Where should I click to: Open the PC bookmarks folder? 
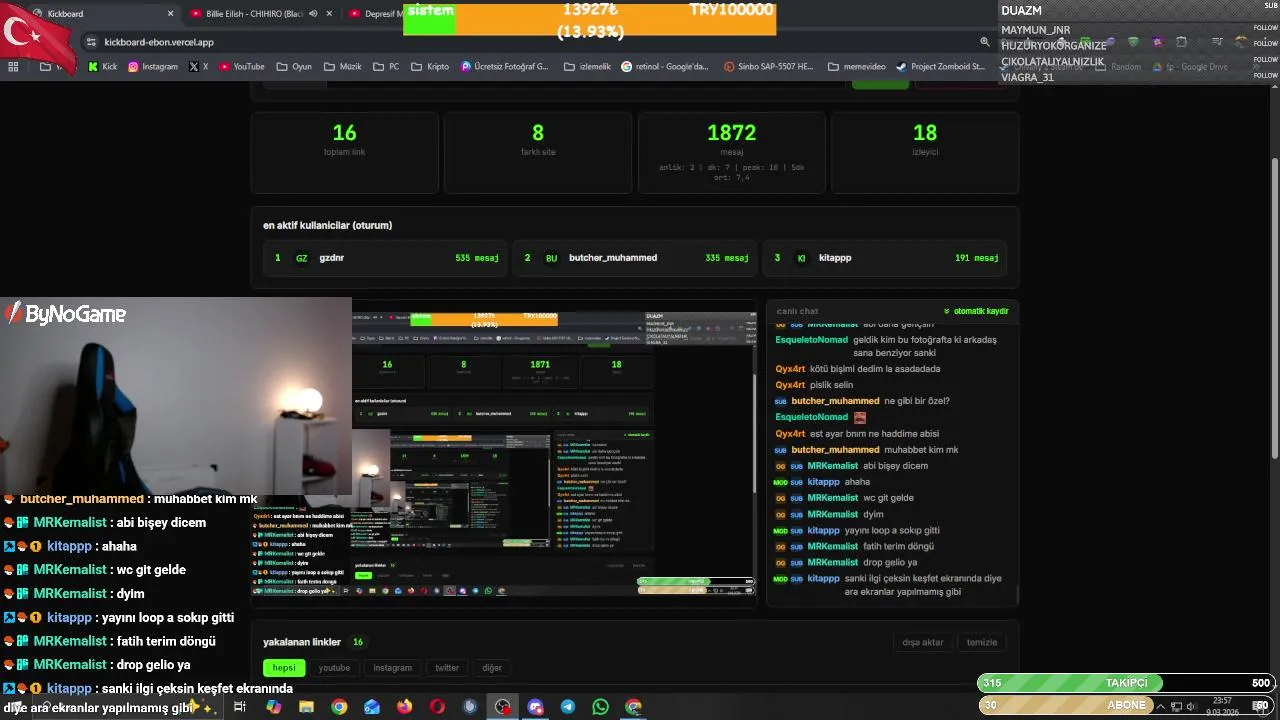(386, 67)
